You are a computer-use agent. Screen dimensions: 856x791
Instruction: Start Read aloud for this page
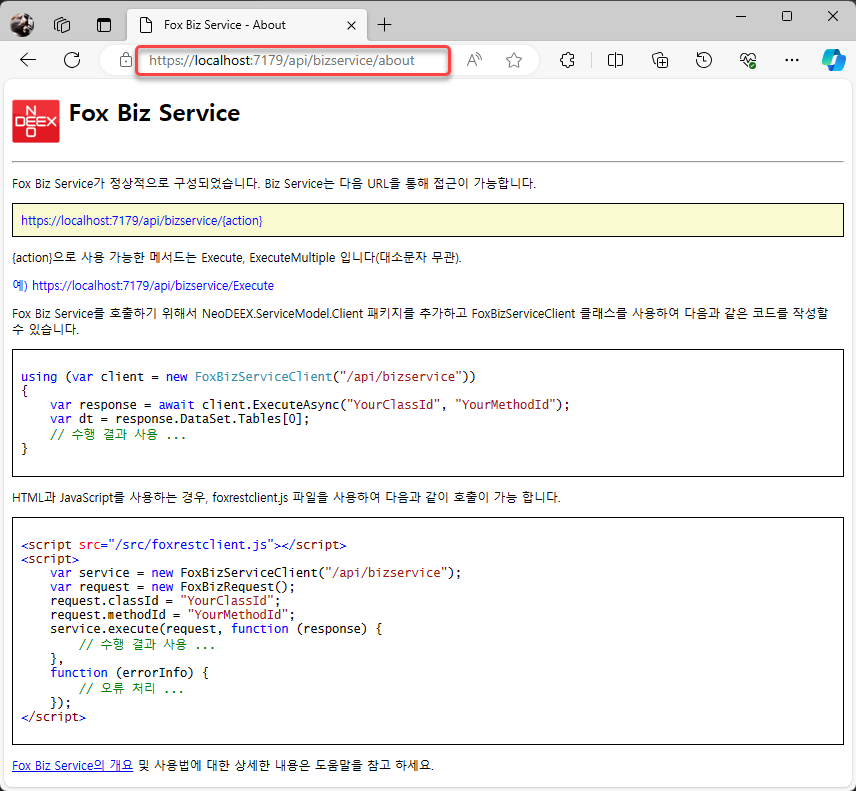[x=474, y=60]
